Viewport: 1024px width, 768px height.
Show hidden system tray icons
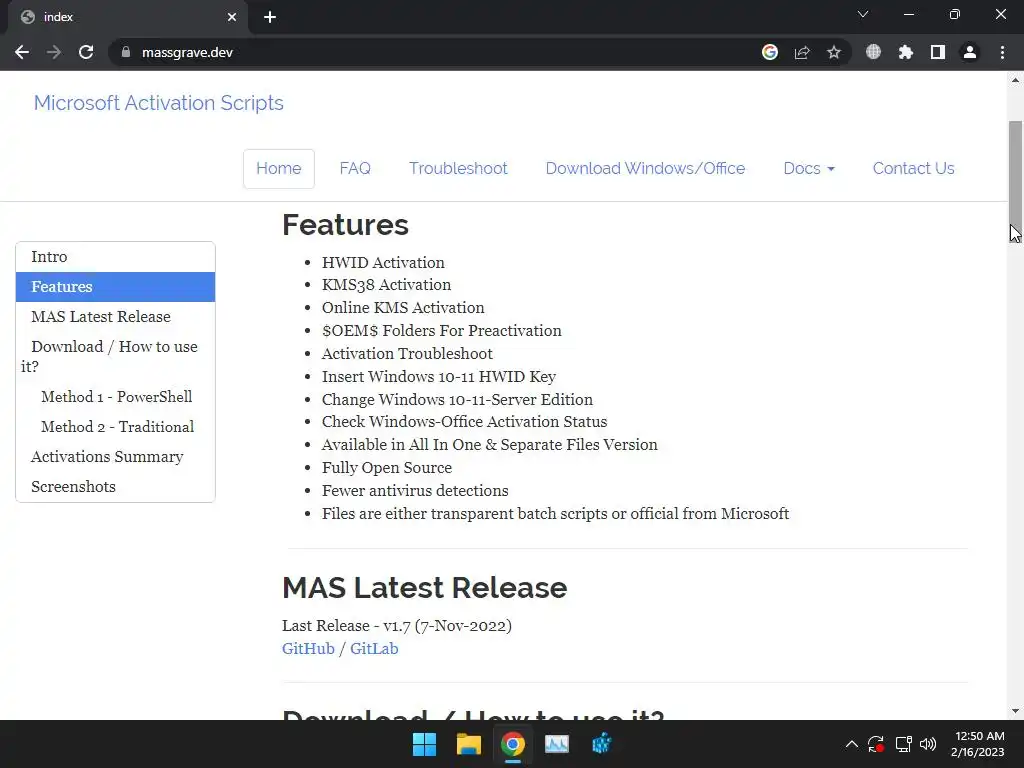[852, 744]
